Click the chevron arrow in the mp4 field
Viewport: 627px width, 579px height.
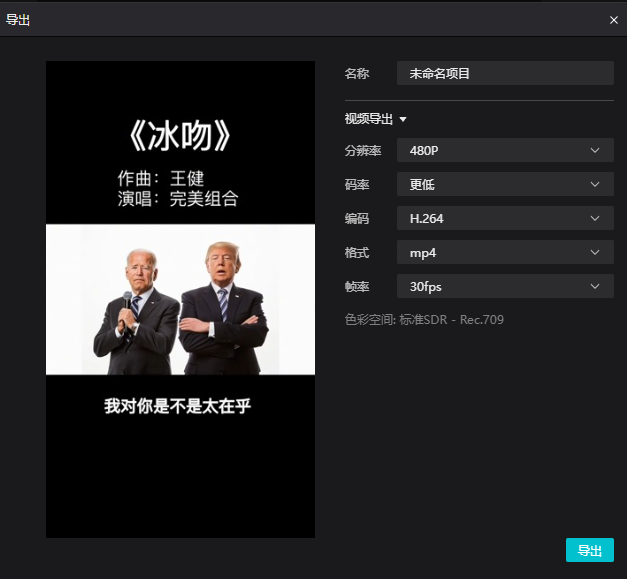595,253
